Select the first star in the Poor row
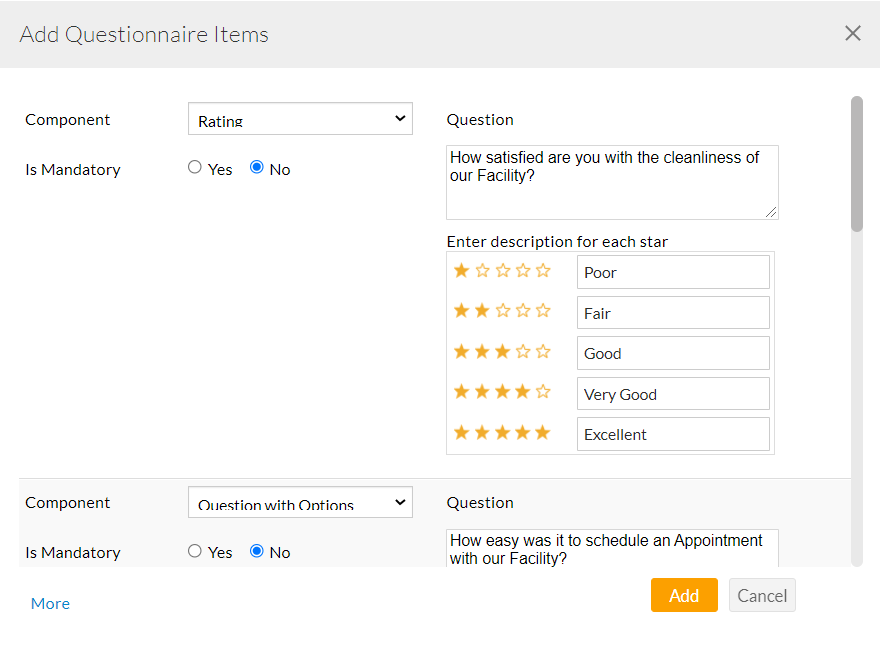 pos(462,270)
